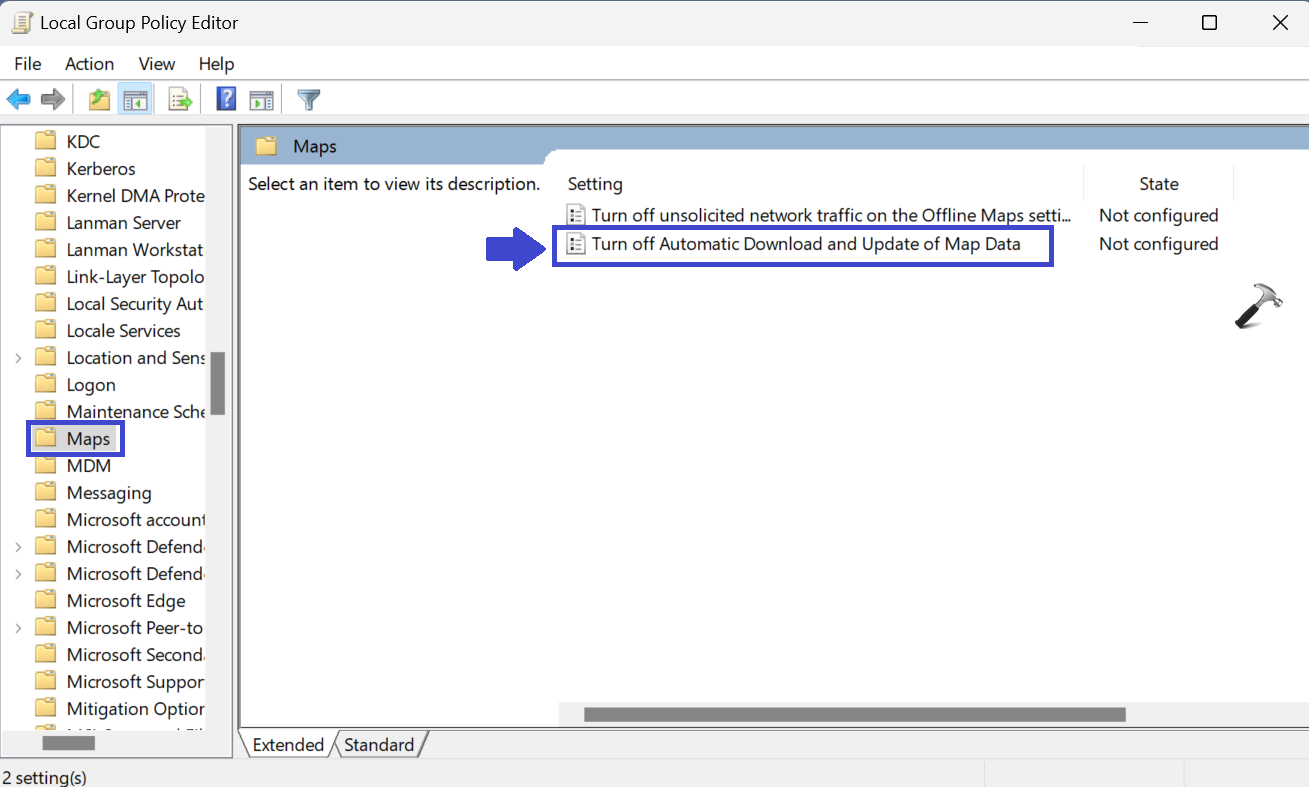
Task: Open the Action menu
Action: [89, 64]
